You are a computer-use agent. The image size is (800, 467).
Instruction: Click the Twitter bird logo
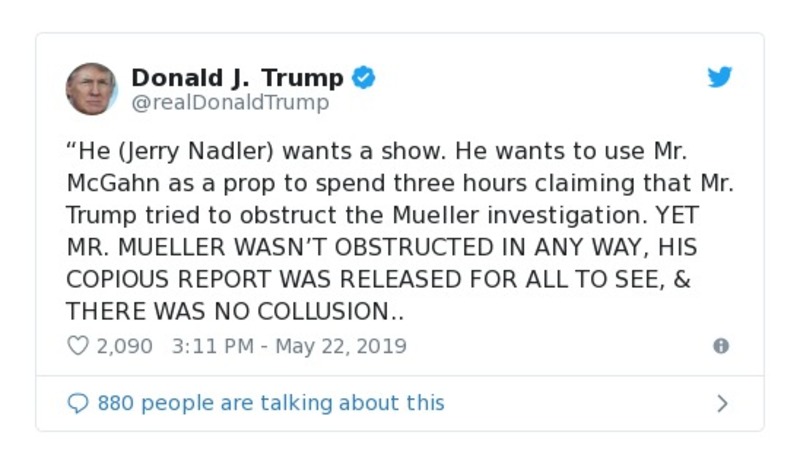720,78
